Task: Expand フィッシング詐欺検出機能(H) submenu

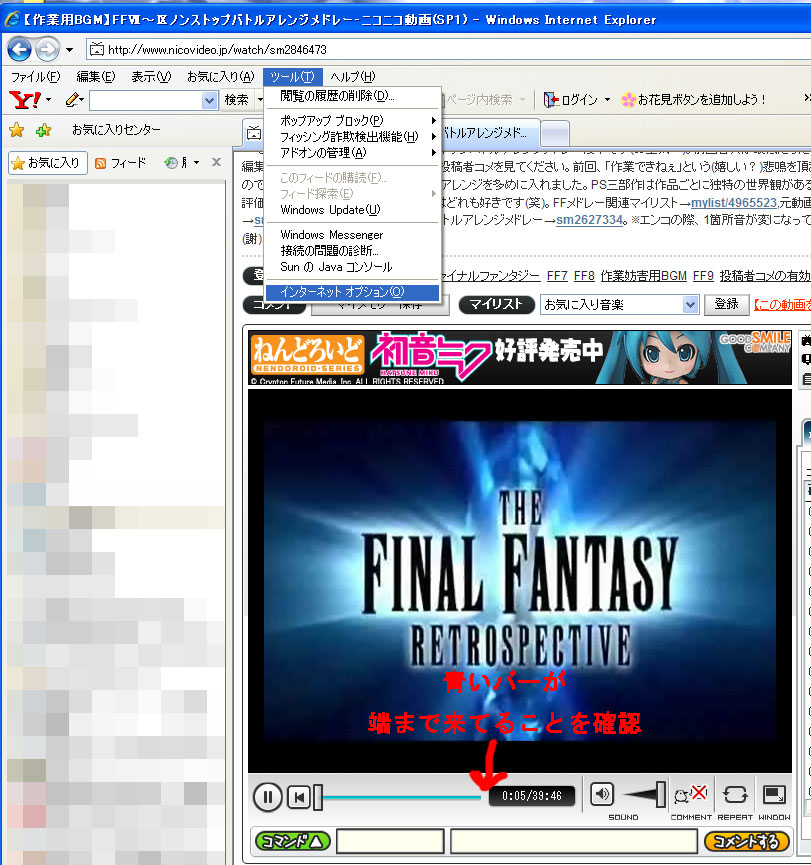Action: [352, 136]
